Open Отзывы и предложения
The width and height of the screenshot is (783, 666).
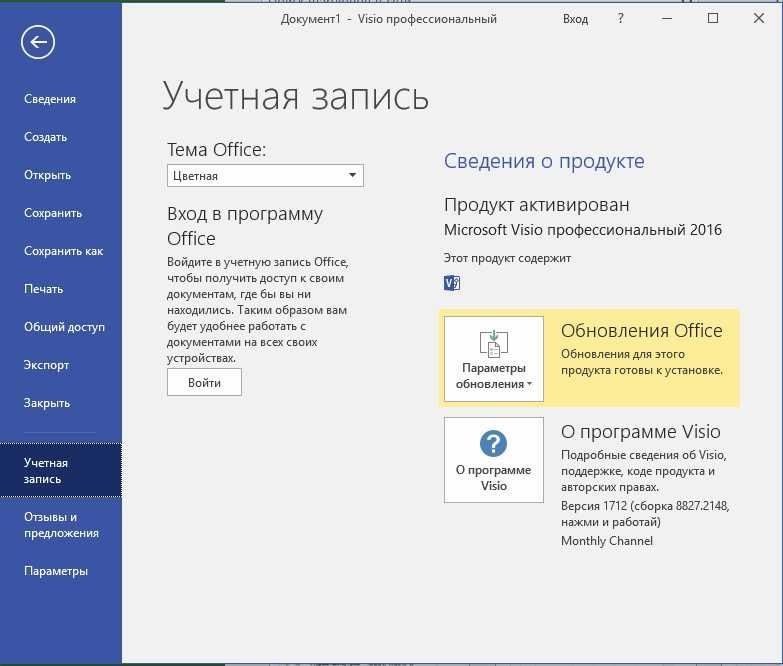point(61,525)
